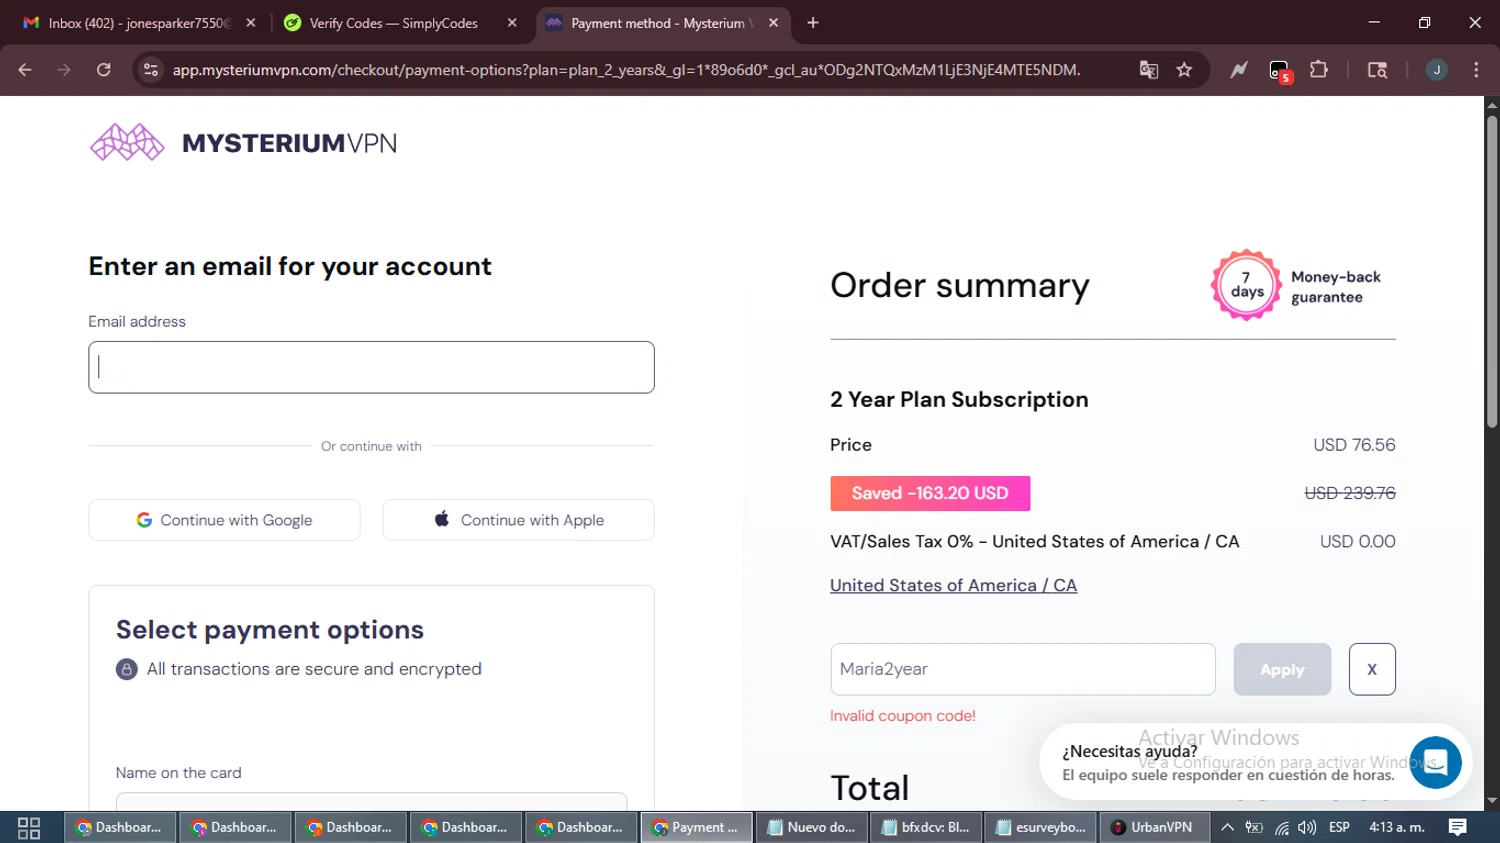Screen dimensions: 1500x843
Task: Open the Chrome three-dot menu
Action: [x=1476, y=70]
